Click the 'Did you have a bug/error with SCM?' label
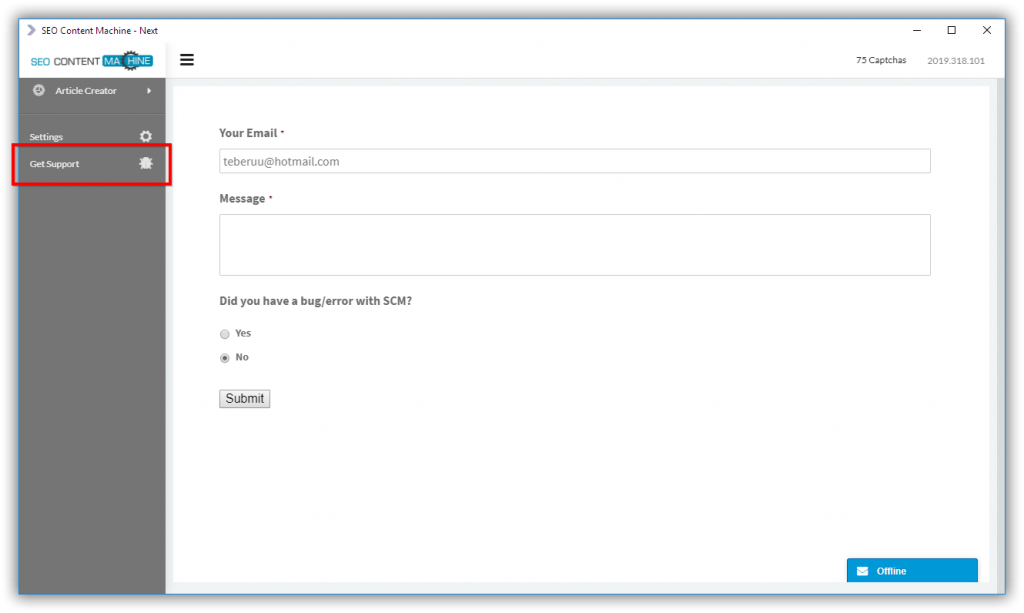 coord(315,301)
